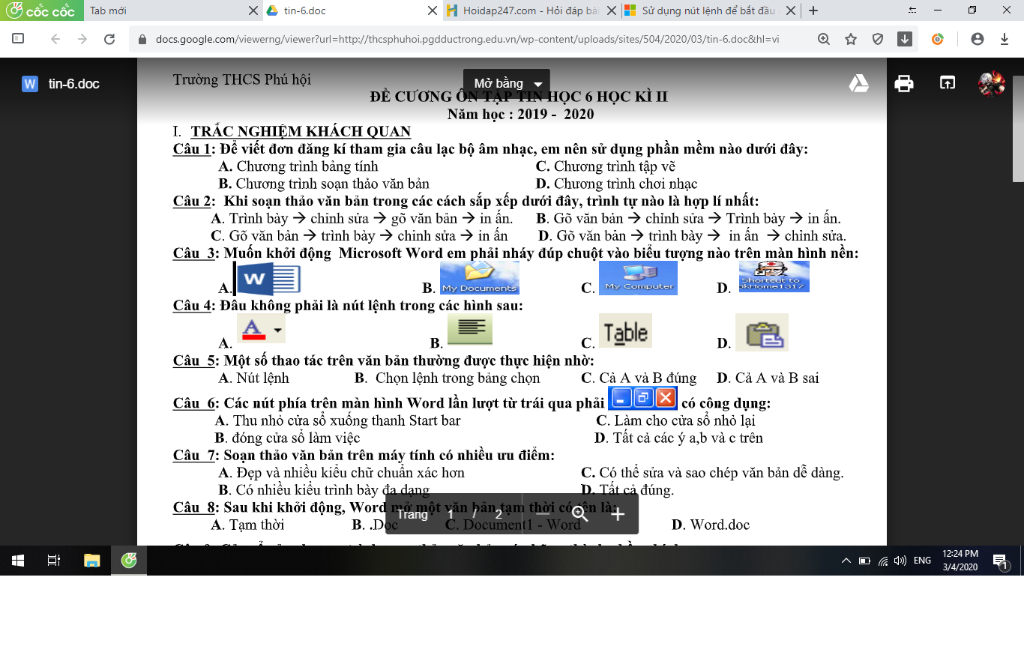Go forward to next page

click(82, 39)
